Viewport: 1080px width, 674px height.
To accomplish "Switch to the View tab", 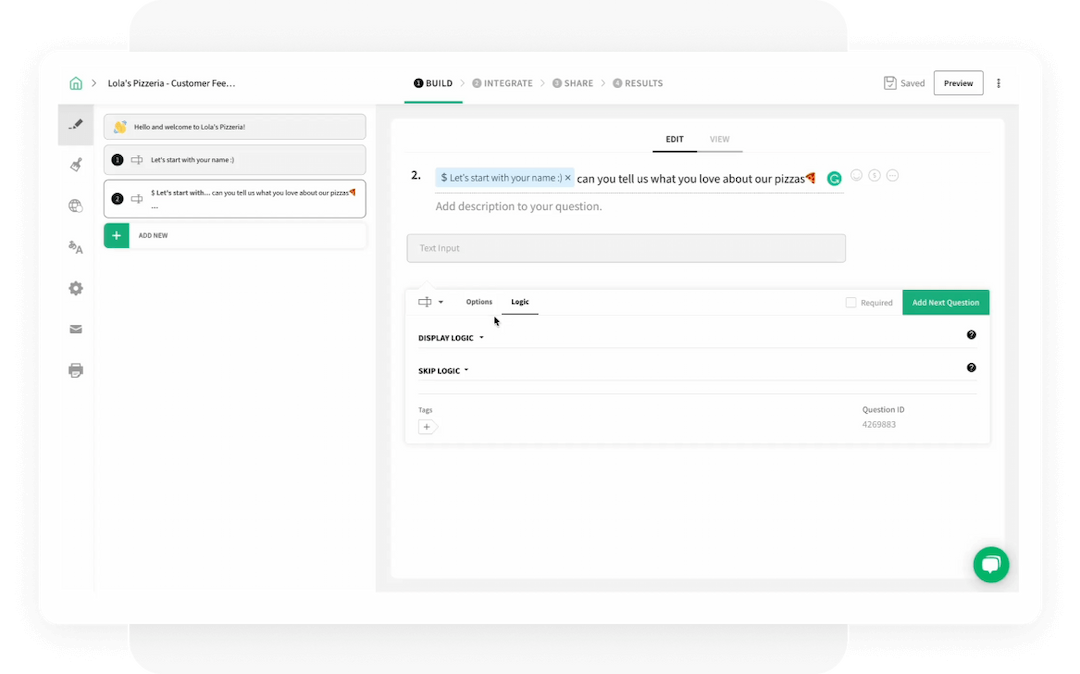I will [x=720, y=139].
